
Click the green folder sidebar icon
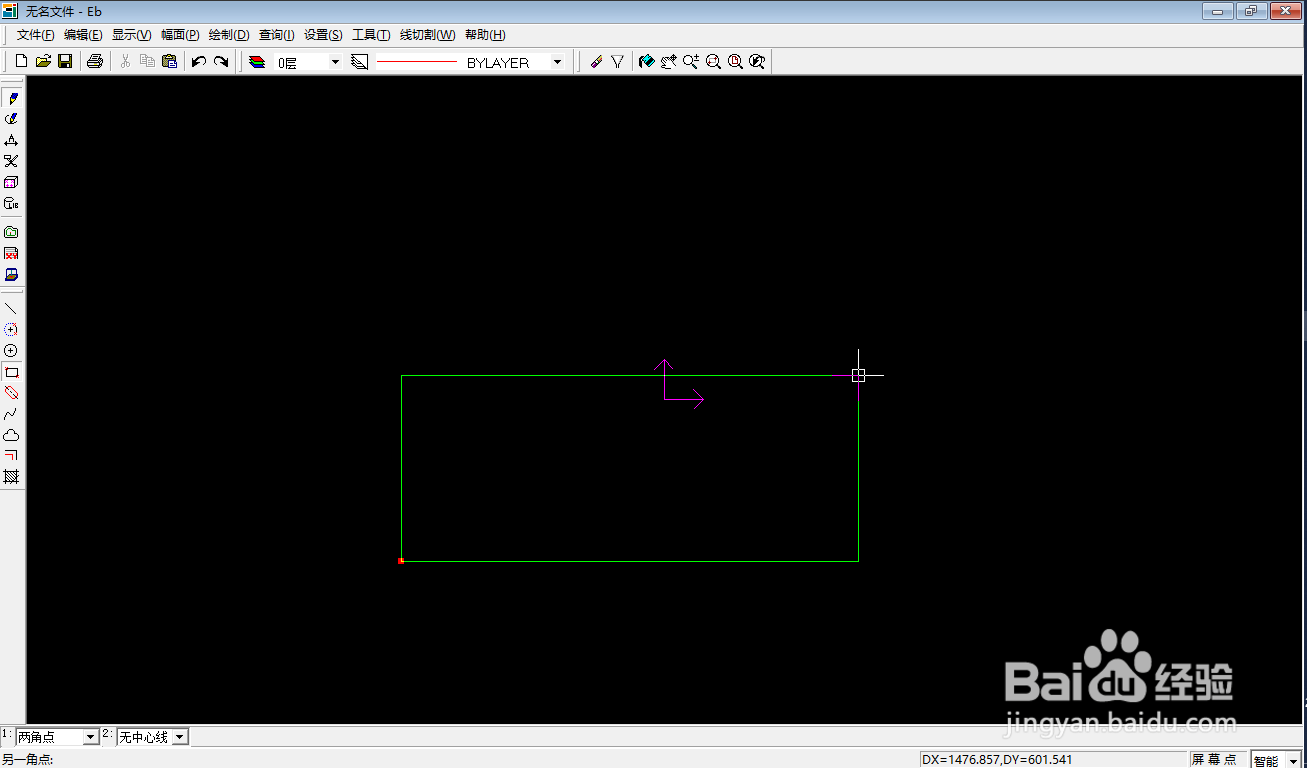pos(12,232)
